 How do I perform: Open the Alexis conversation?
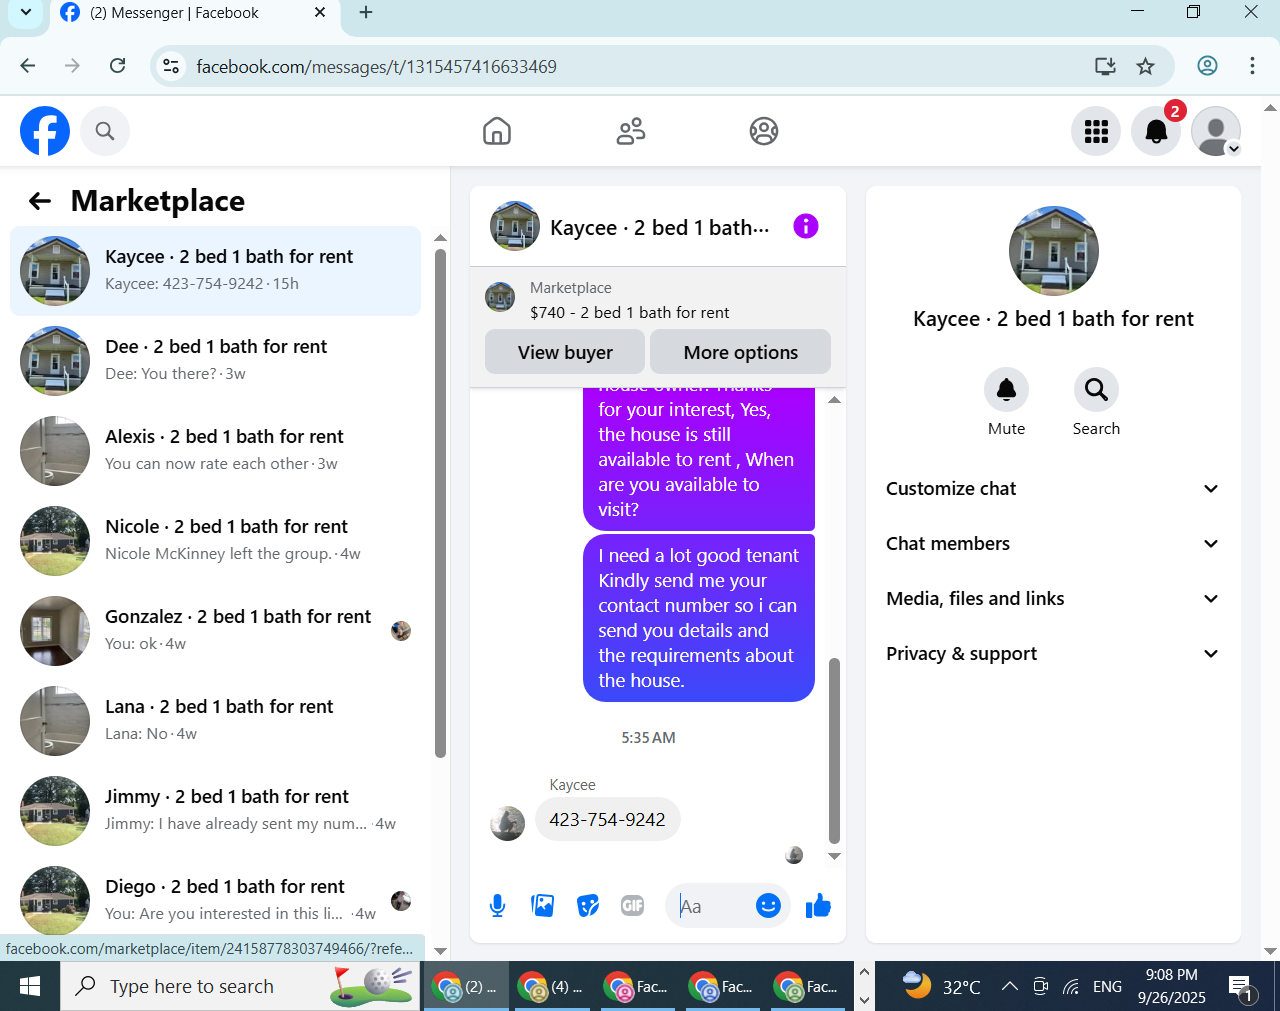tap(215, 451)
